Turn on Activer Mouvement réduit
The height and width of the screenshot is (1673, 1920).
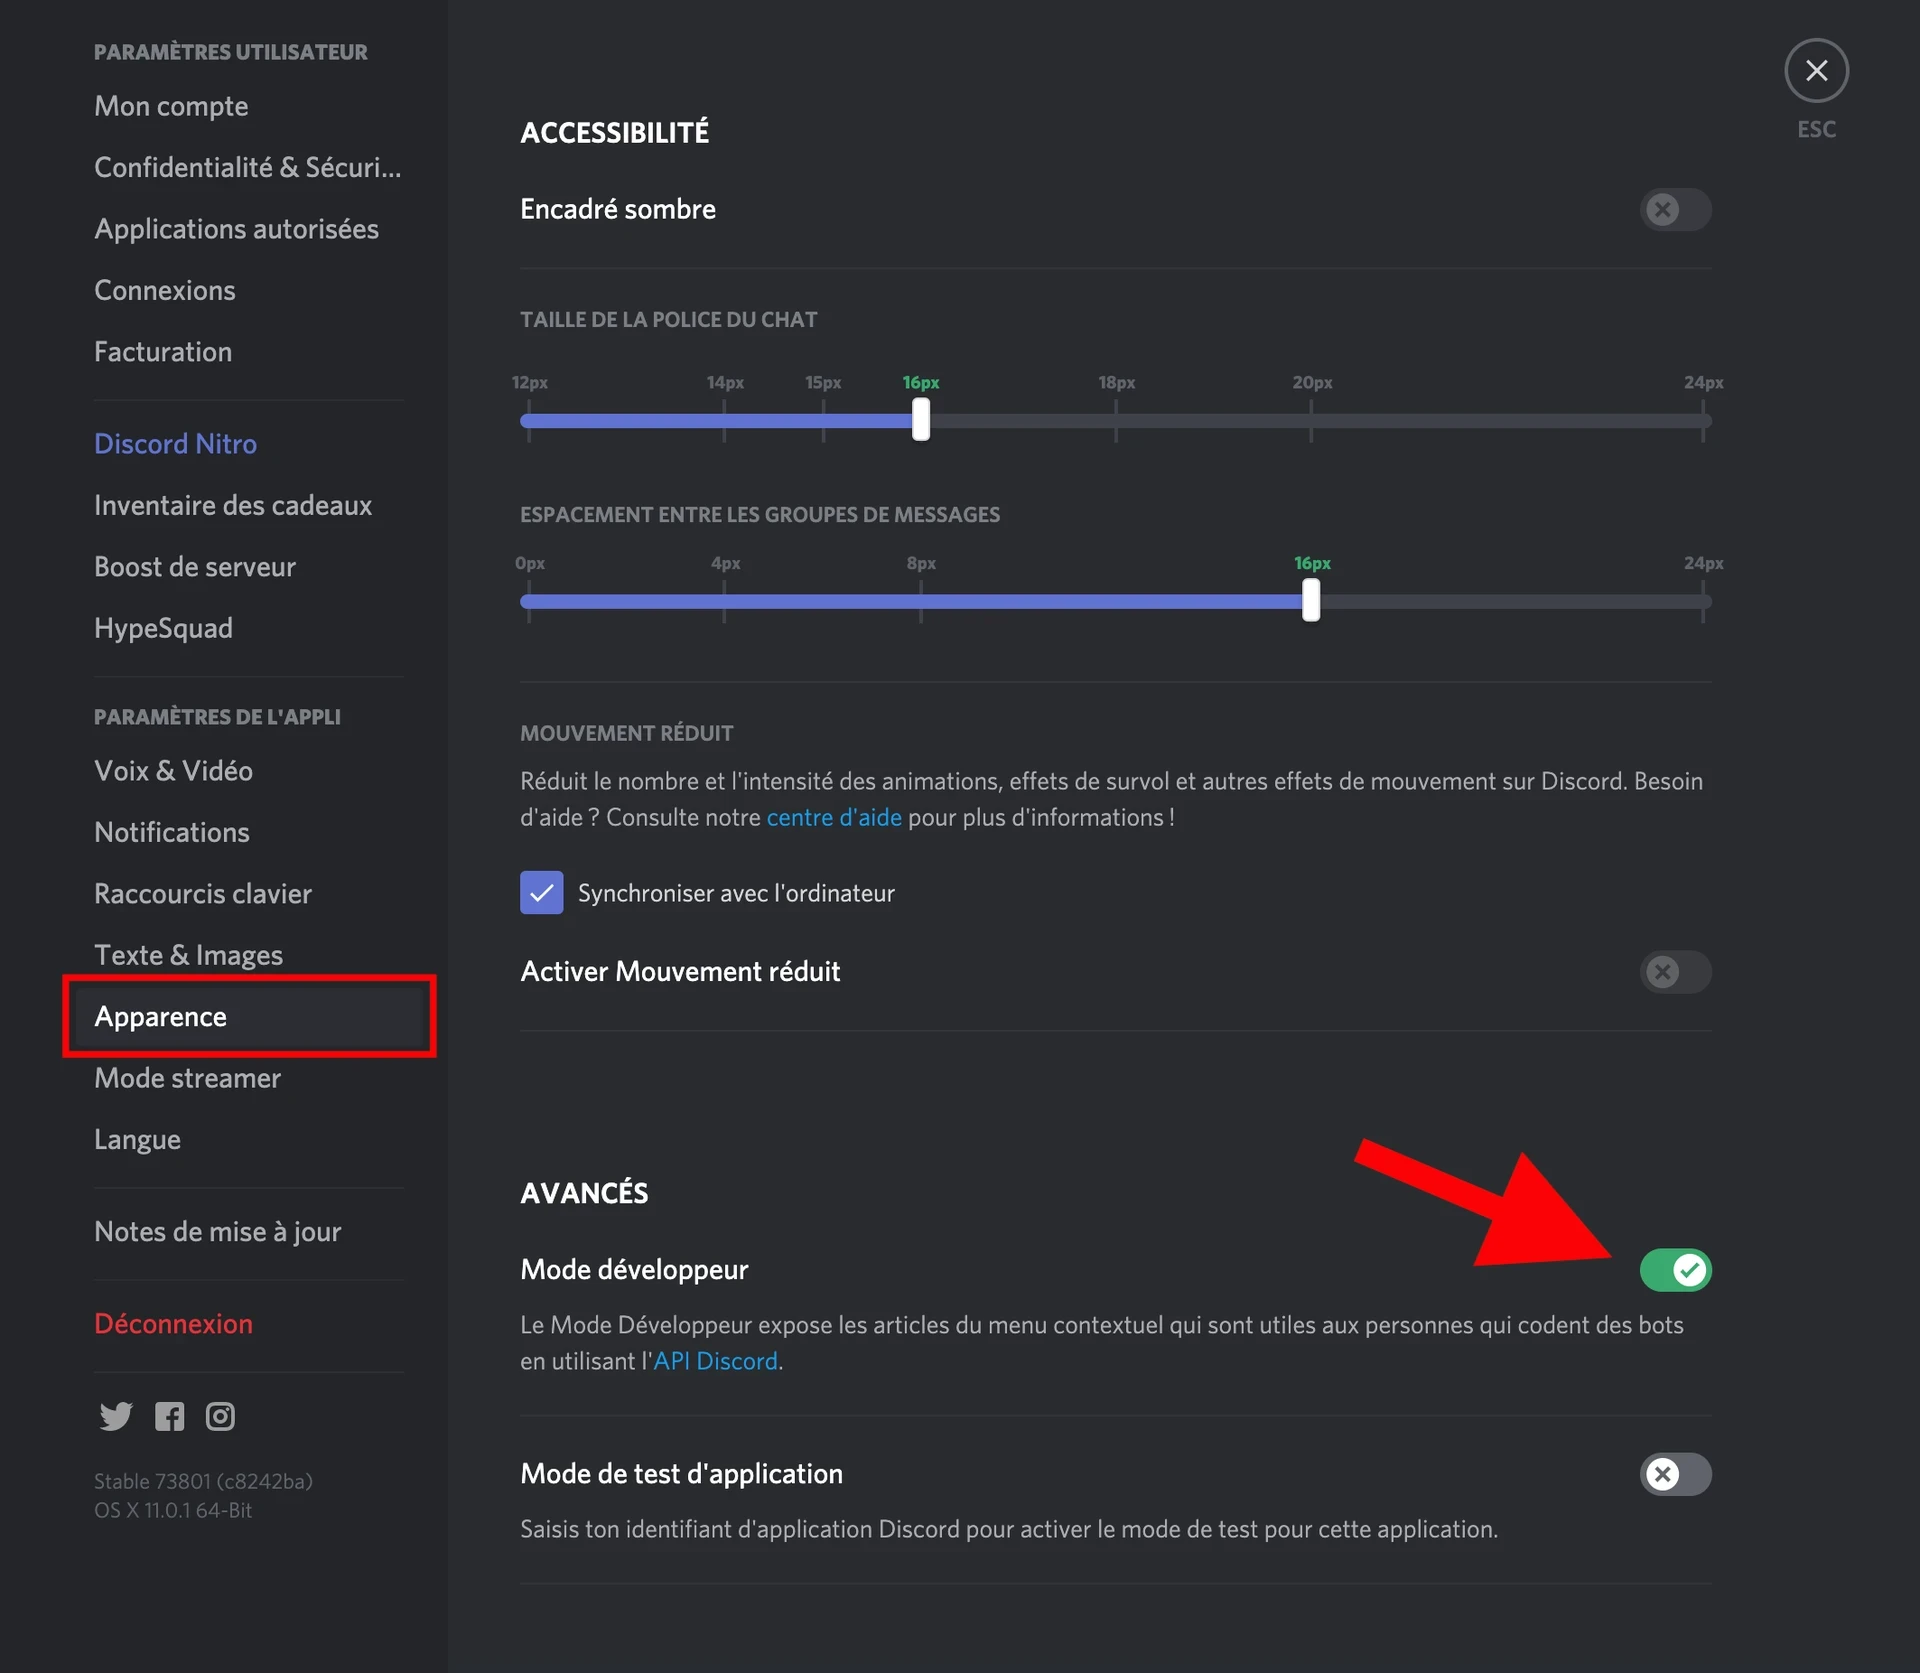tap(1675, 972)
